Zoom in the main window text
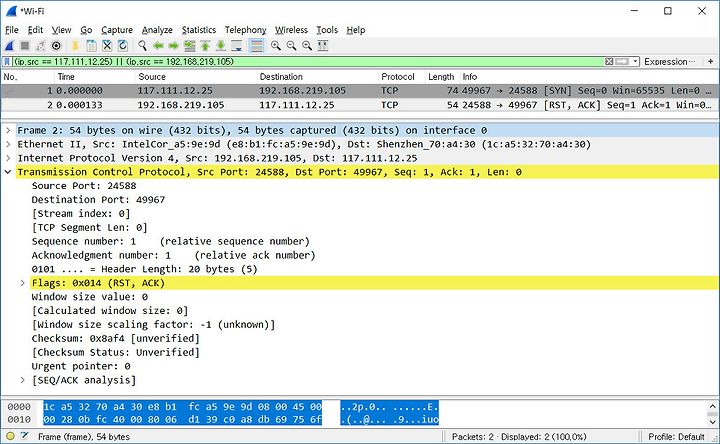720x444 pixels. coord(276,45)
